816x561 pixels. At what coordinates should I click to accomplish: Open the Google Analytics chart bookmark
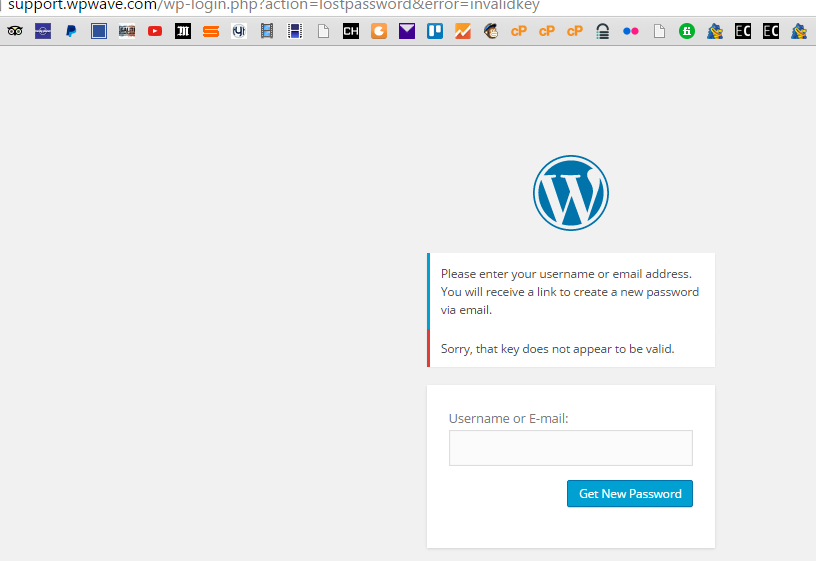(x=463, y=31)
